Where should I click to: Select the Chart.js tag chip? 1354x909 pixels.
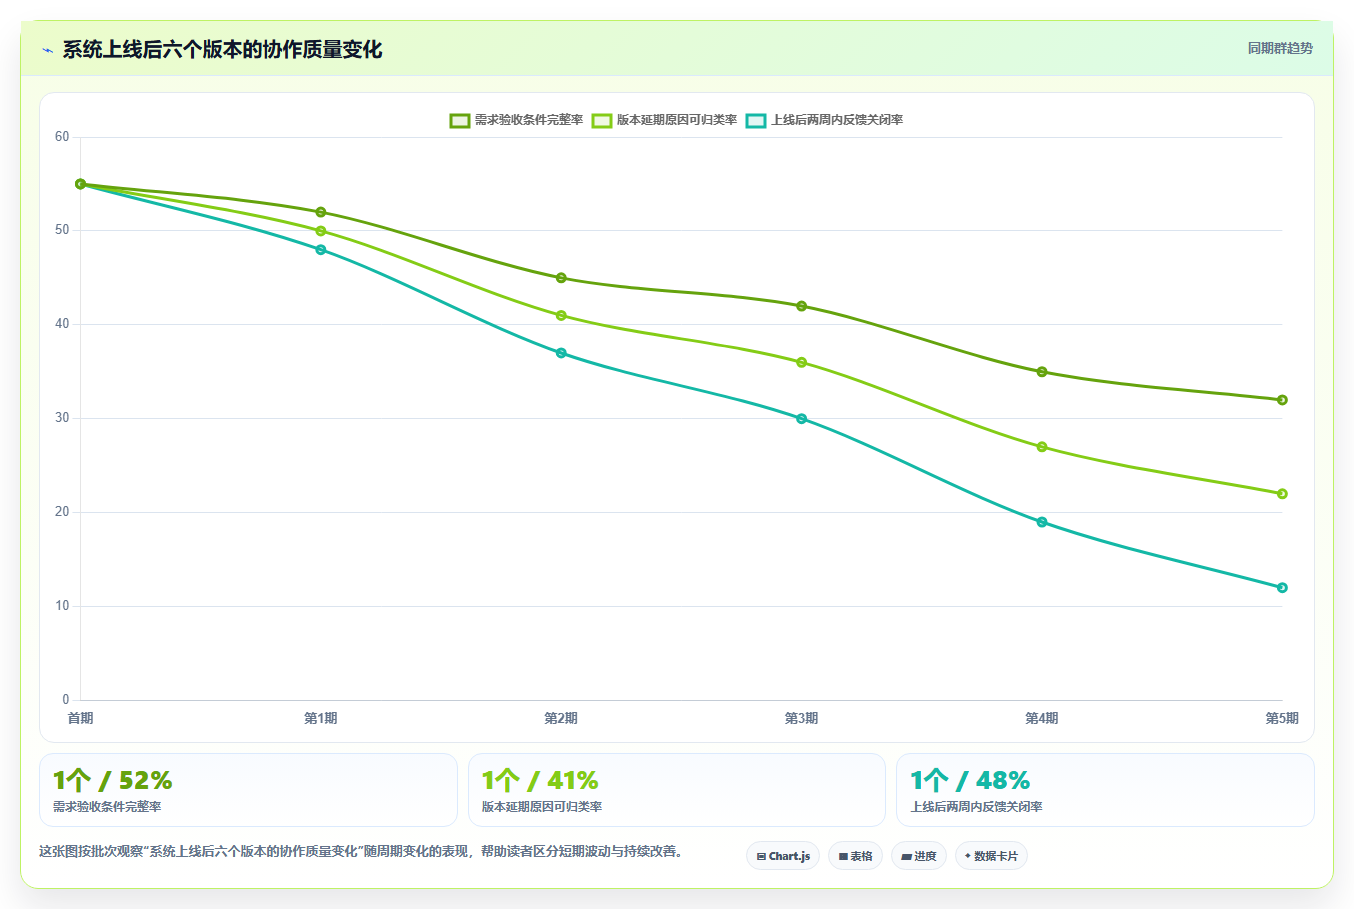(783, 856)
